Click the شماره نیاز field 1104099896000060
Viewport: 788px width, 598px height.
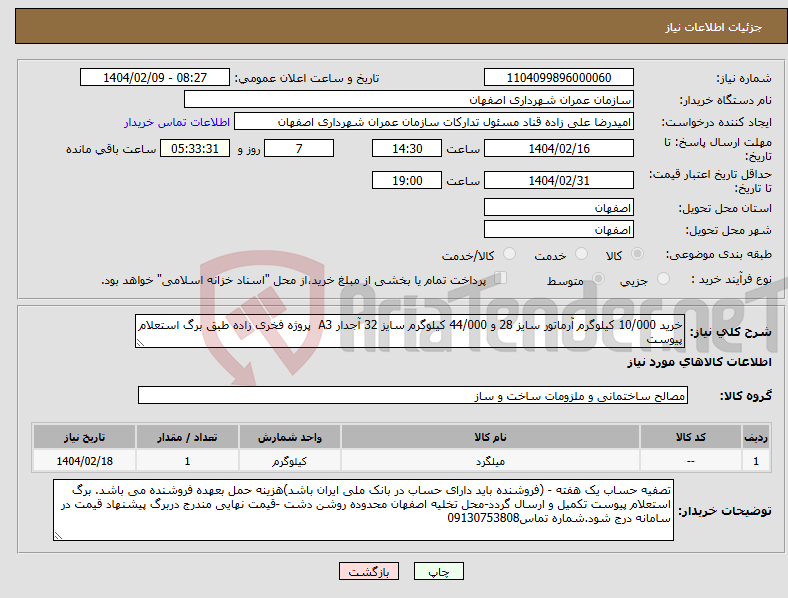pos(559,77)
